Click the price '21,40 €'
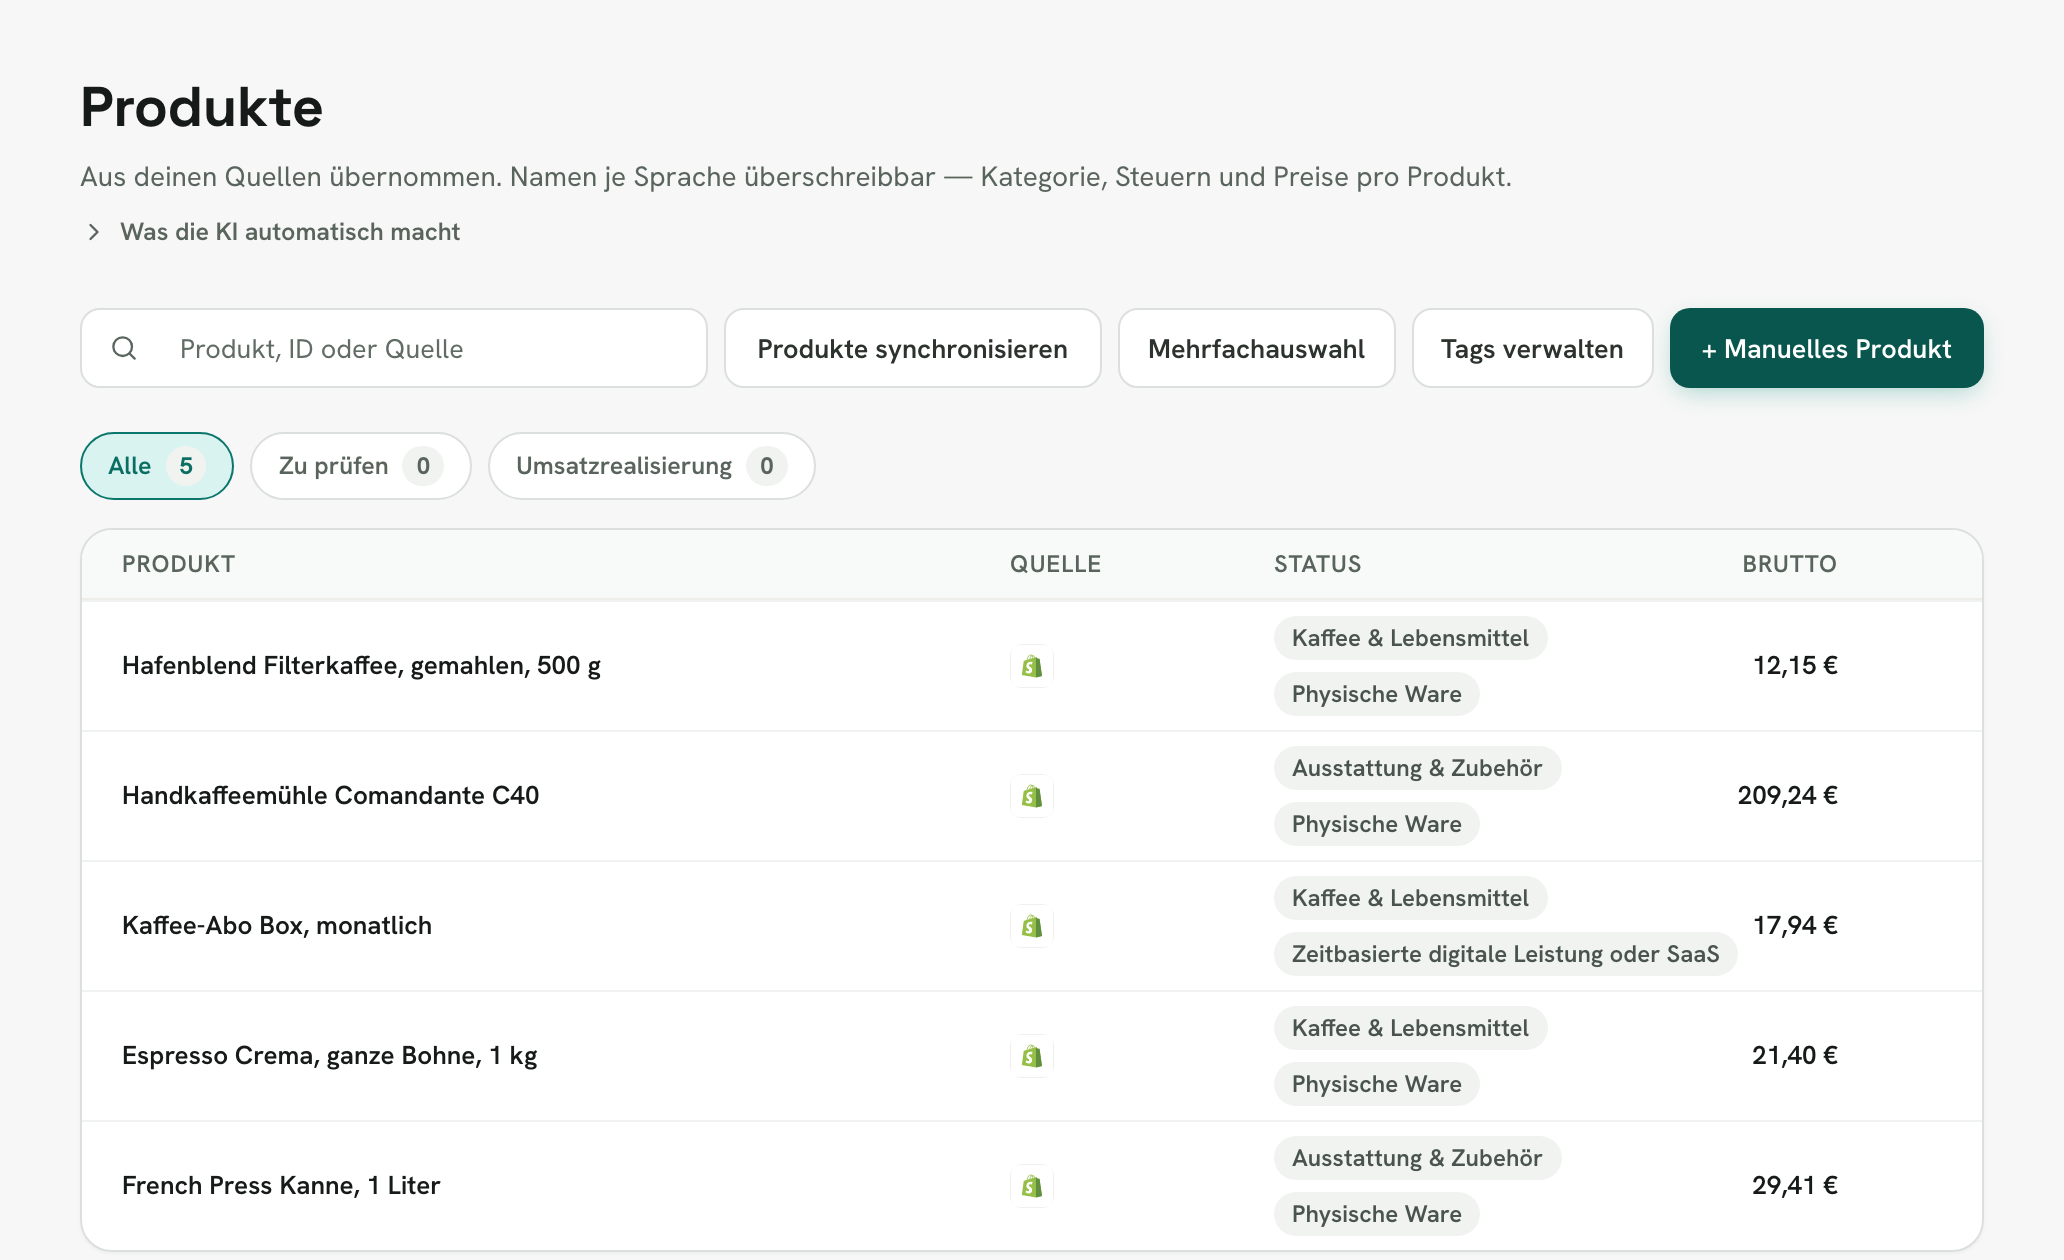 point(1796,1056)
